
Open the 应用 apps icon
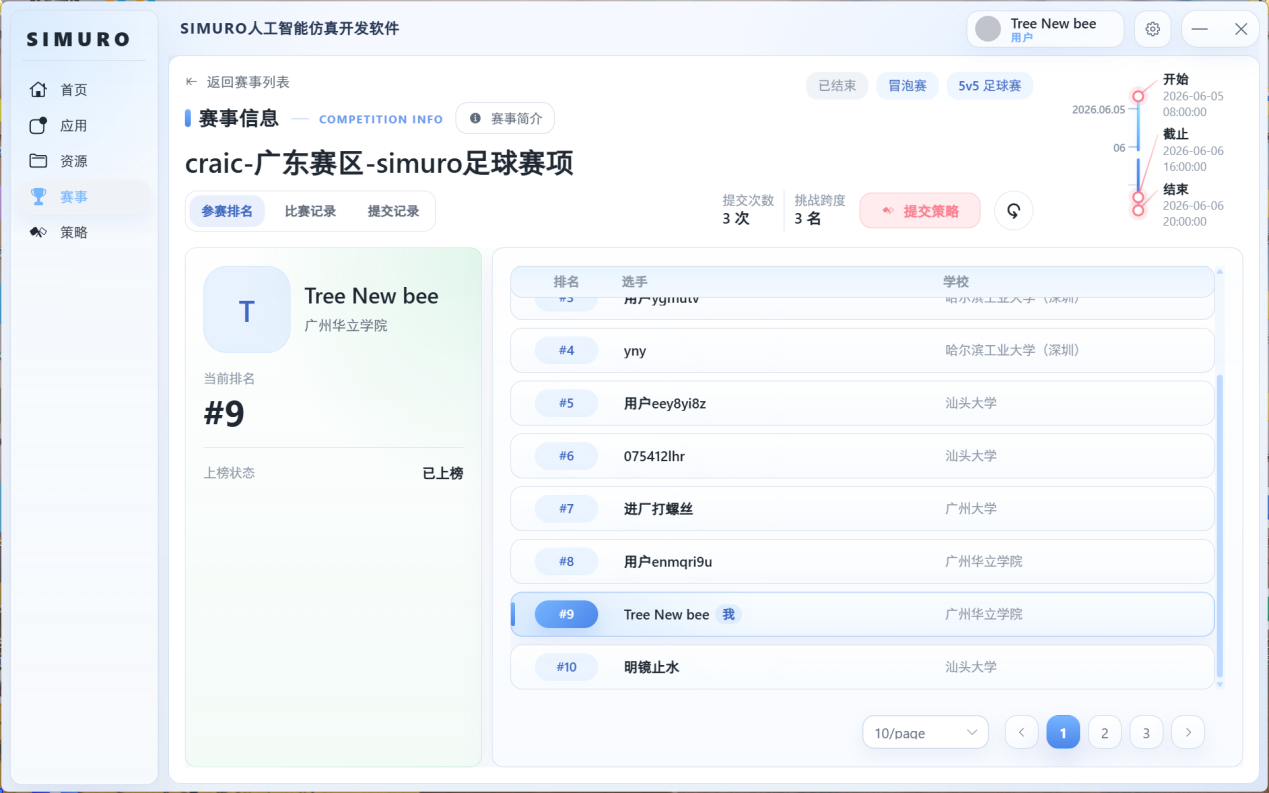[x=38, y=125]
